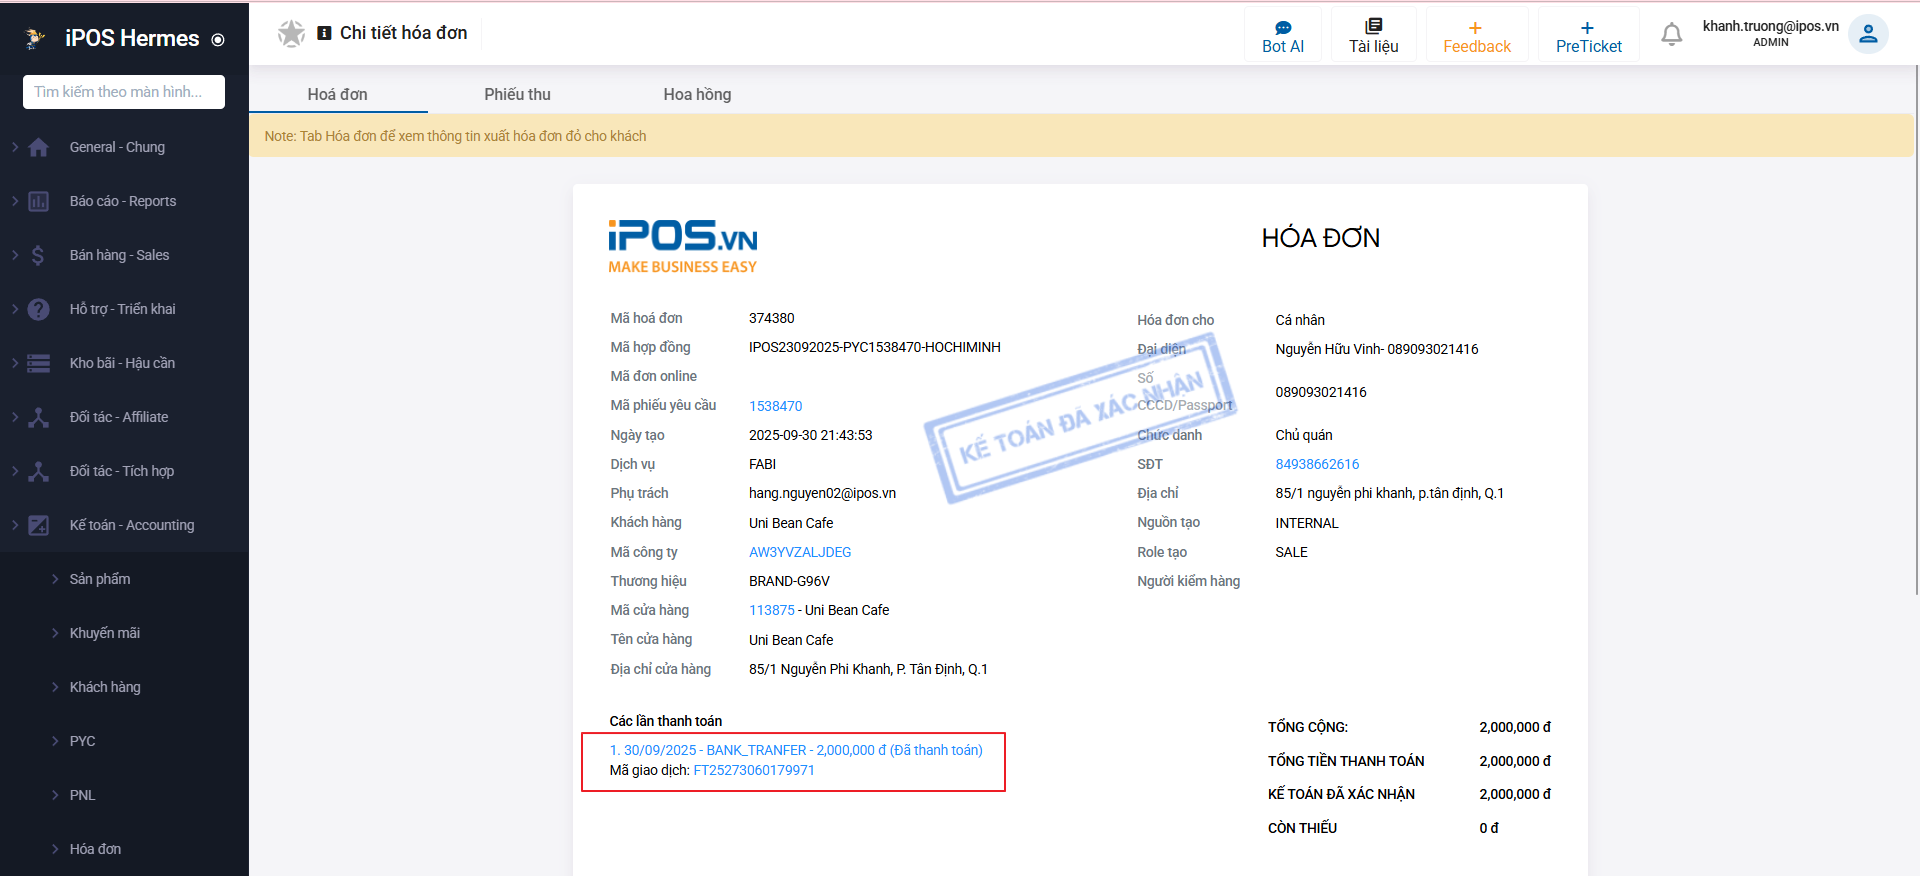Focus the Tìm kiếm theo màn hình search field
1920x876 pixels.
click(124, 92)
